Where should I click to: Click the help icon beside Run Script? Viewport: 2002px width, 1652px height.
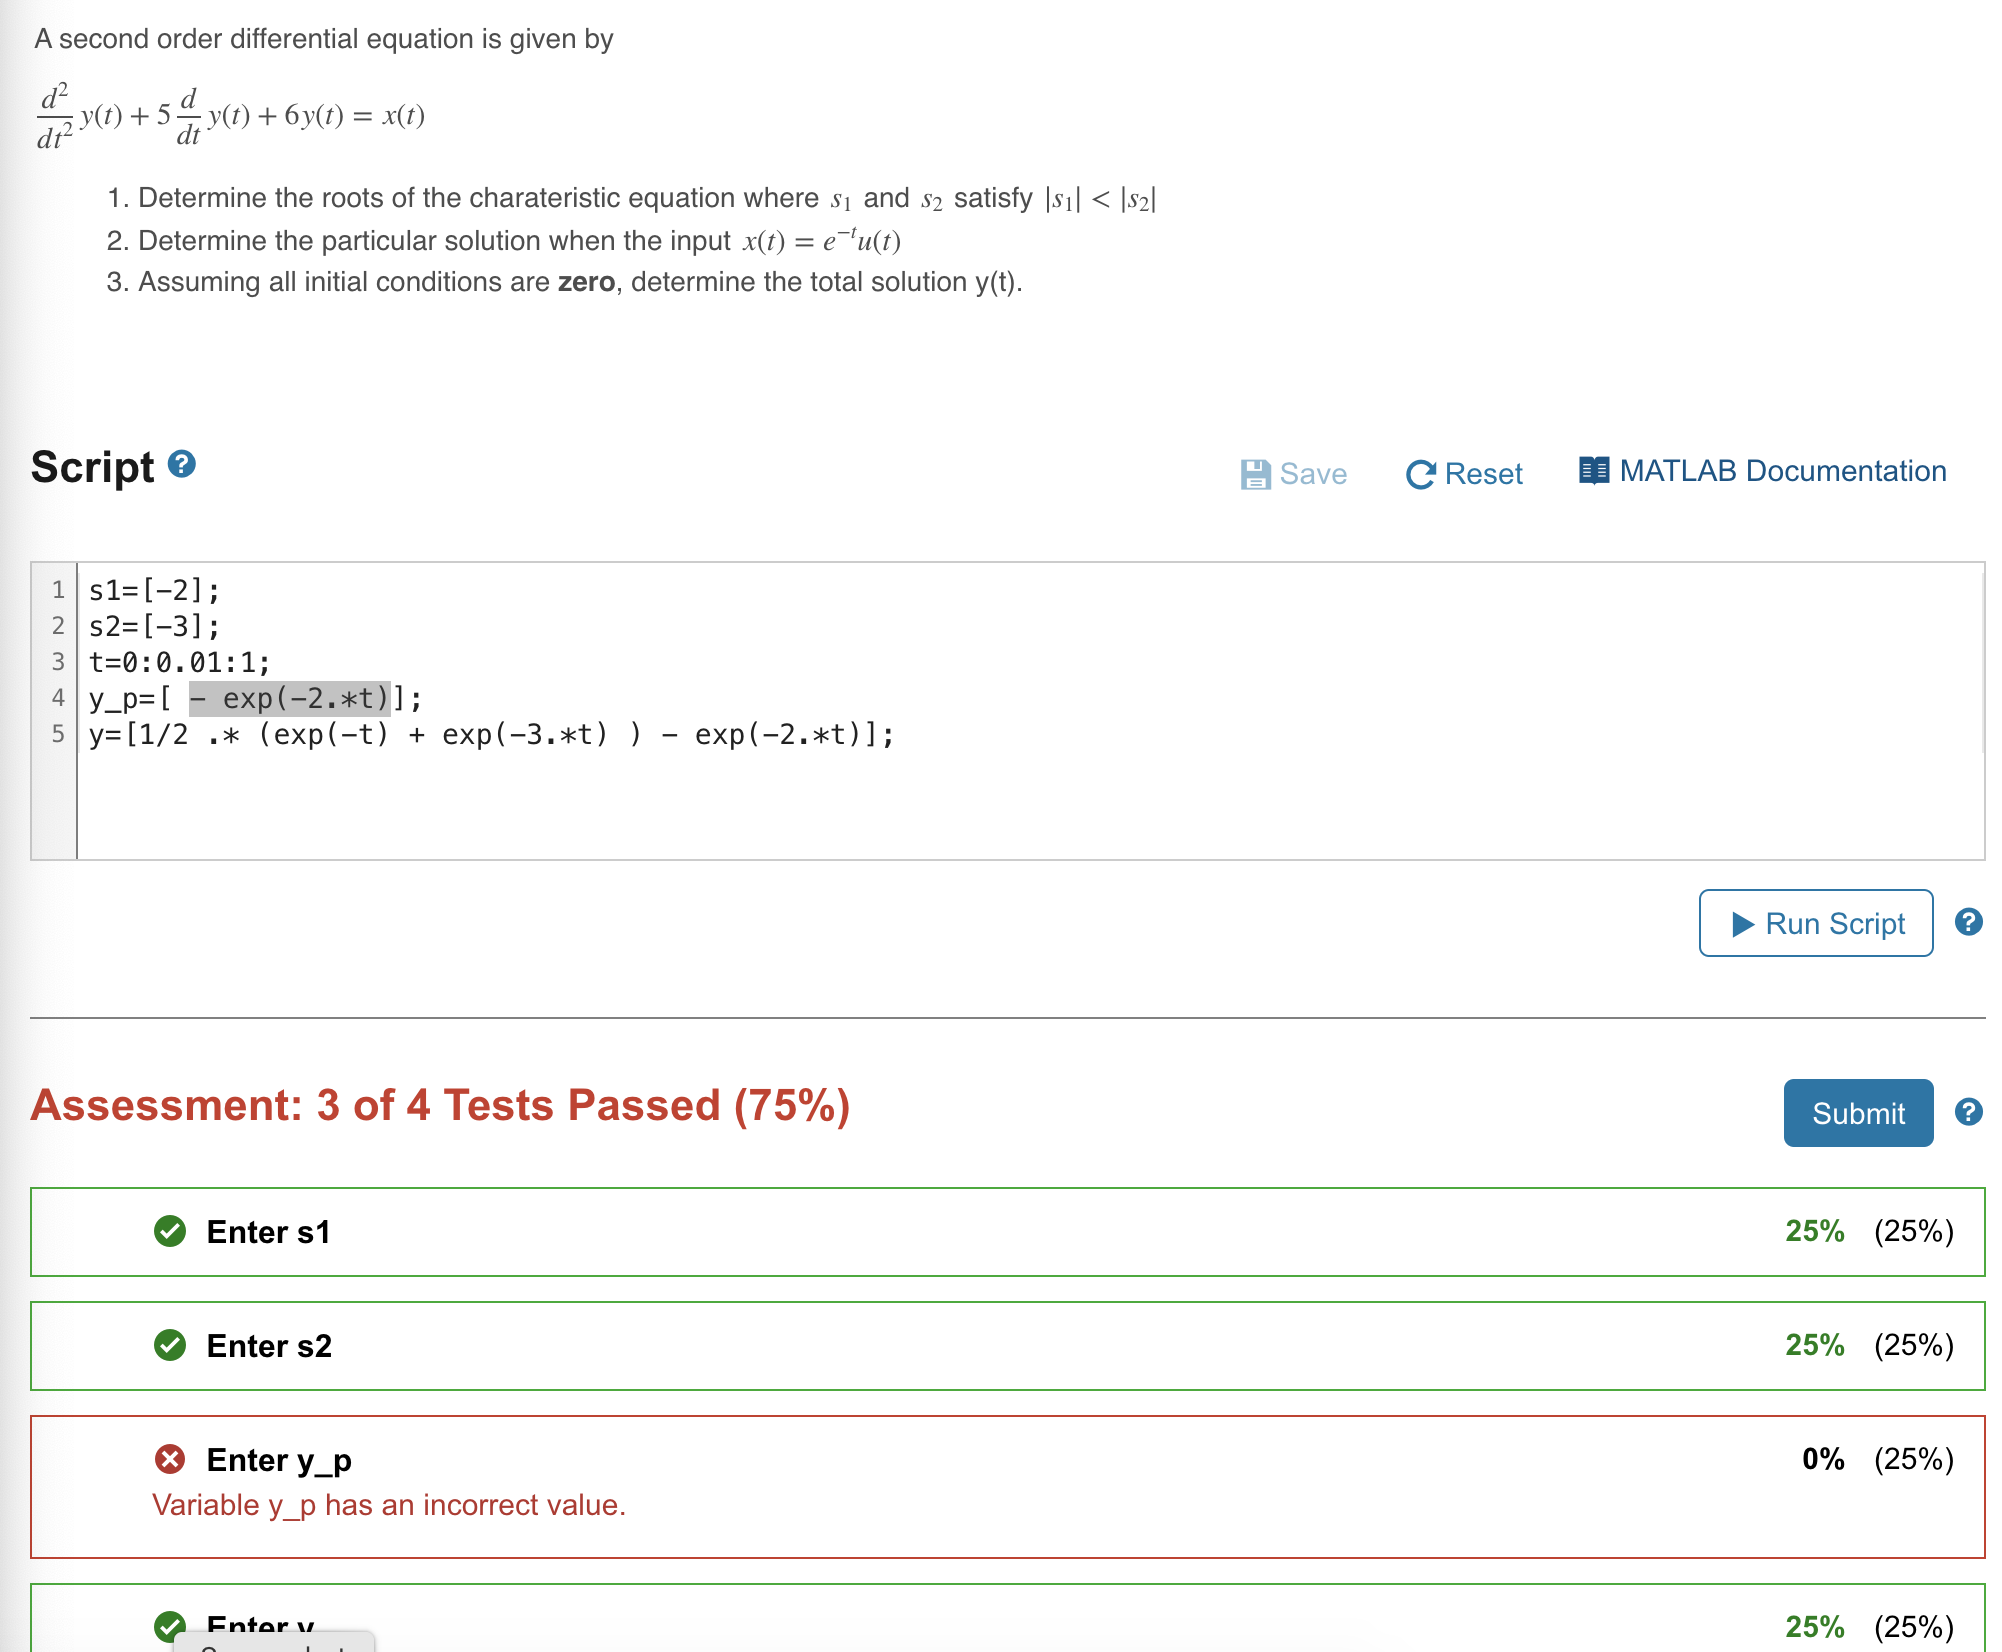[1969, 922]
